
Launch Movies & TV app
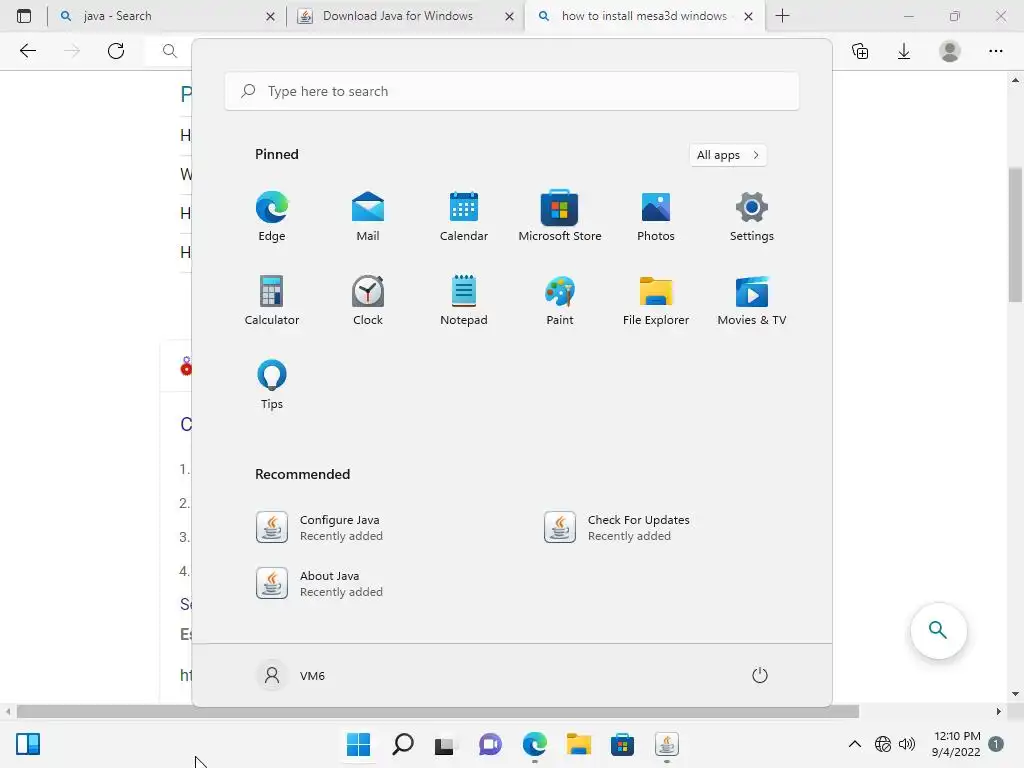click(x=752, y=300)
